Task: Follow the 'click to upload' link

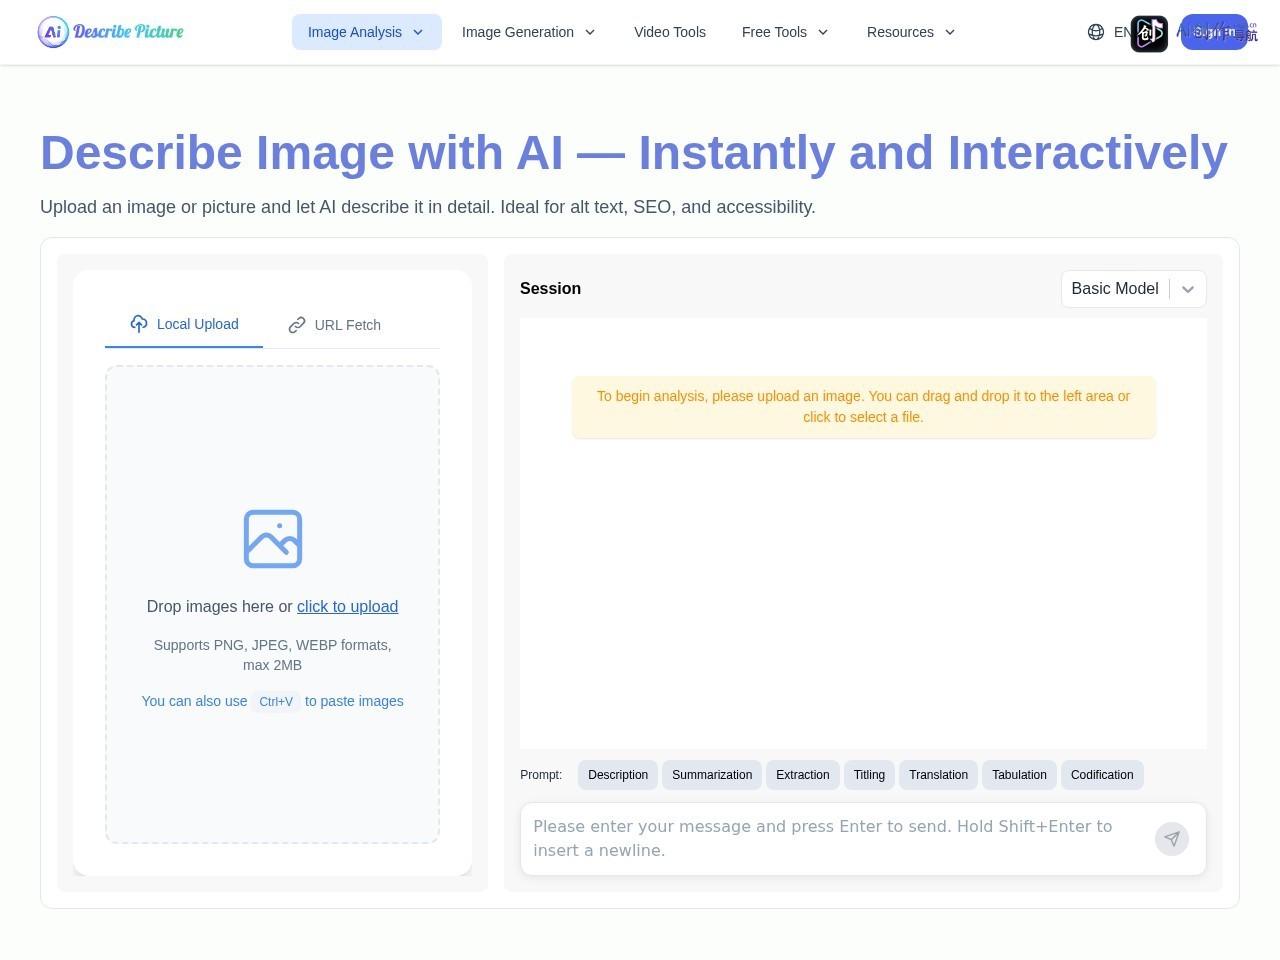Action: coord(347,606)
